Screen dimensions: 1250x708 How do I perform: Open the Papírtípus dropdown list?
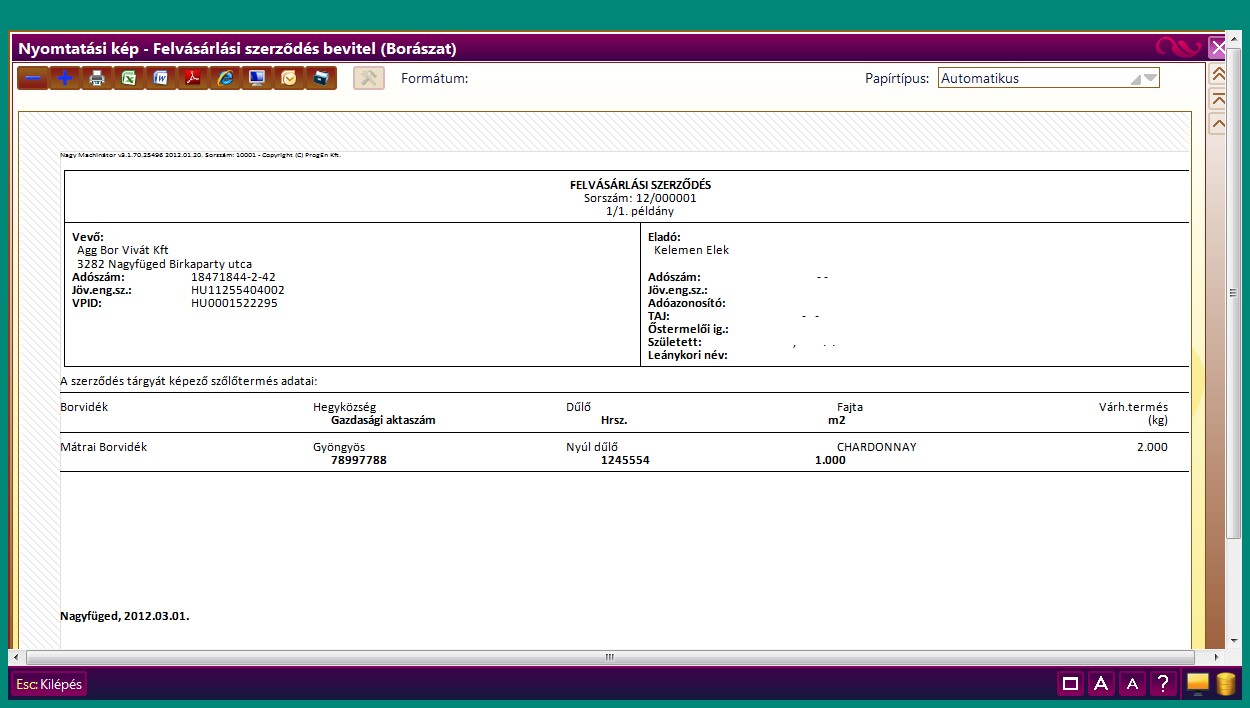pyautogui.click(x=1149, y=78)
